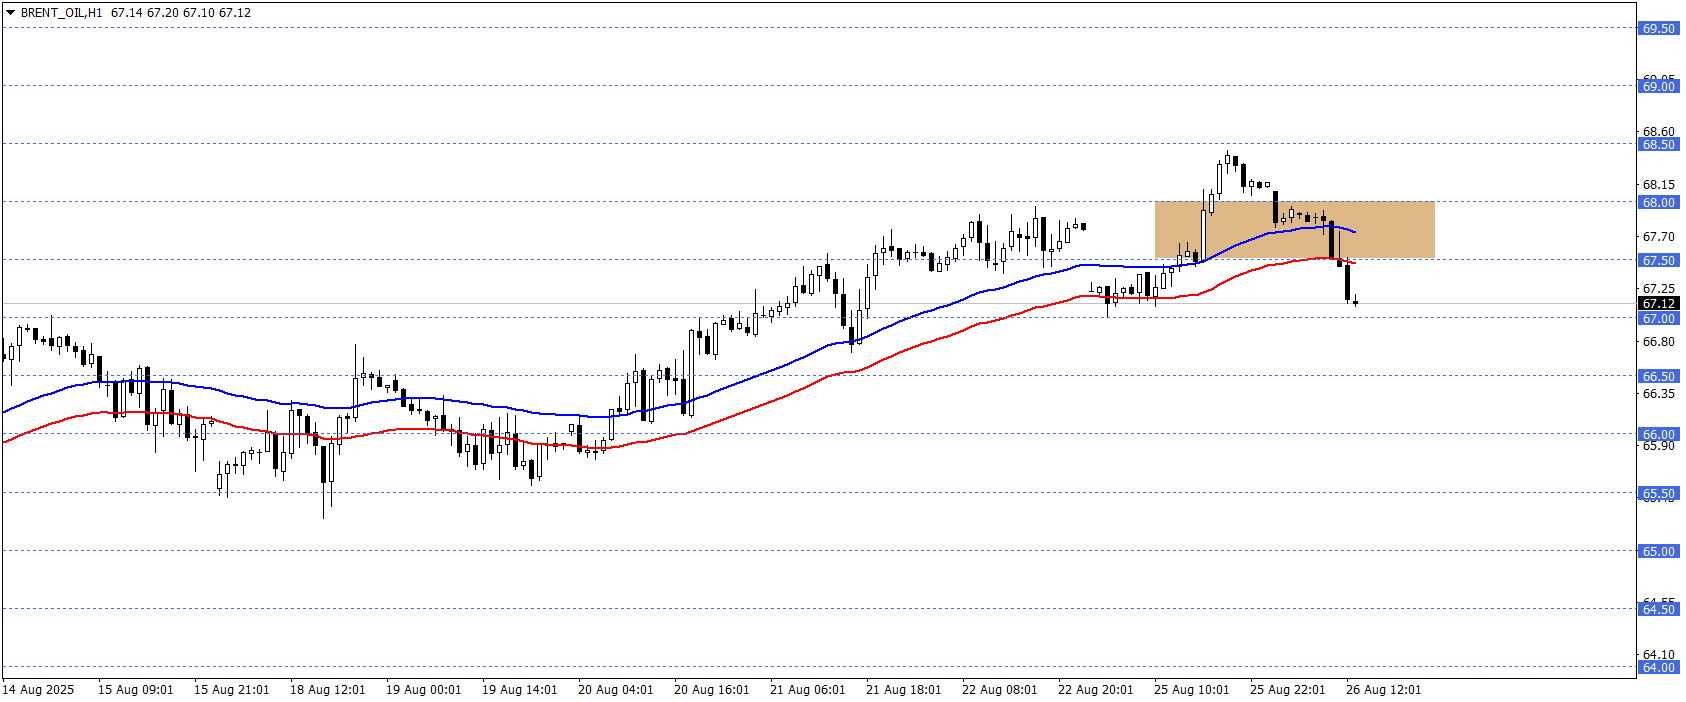Click the 64.00 price level label
Viewport: 1686px width, 702px height.
(1658, 667)
